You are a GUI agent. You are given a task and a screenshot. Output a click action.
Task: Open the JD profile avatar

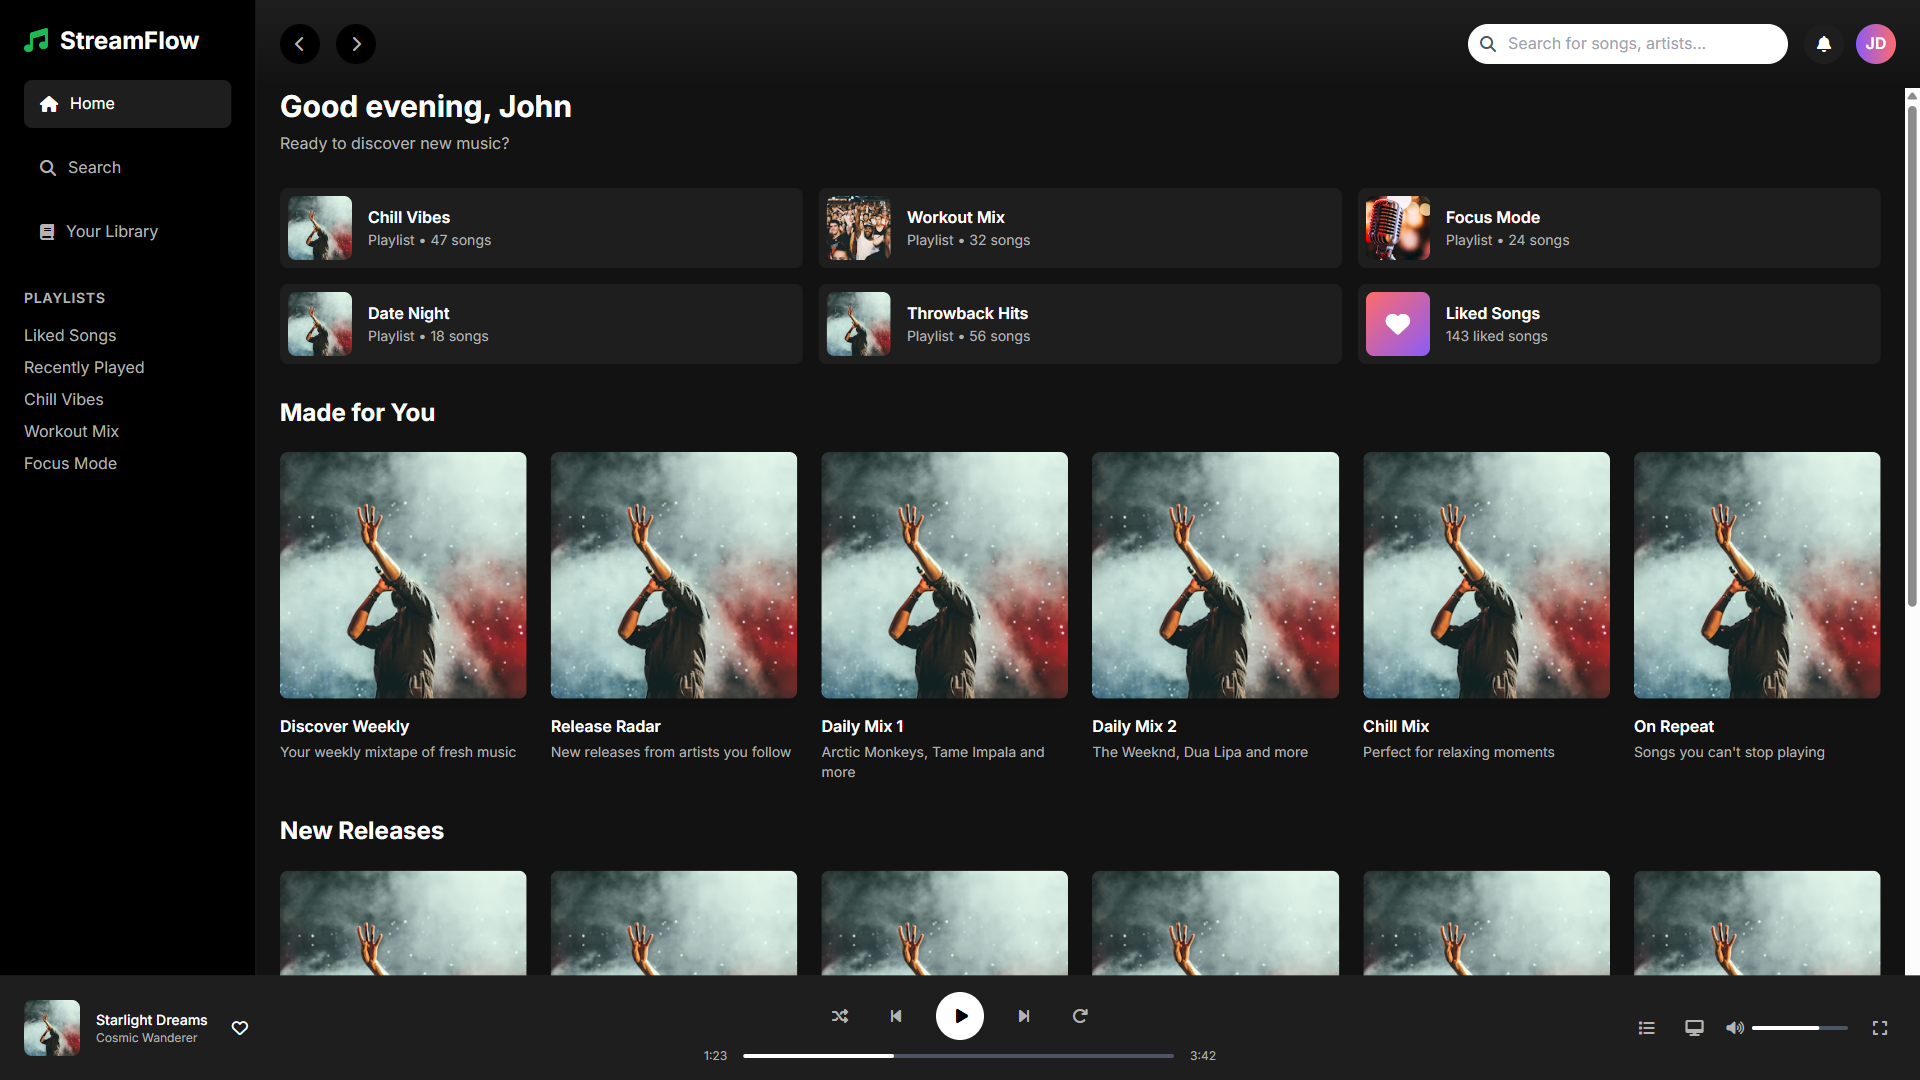(1876, 43)
